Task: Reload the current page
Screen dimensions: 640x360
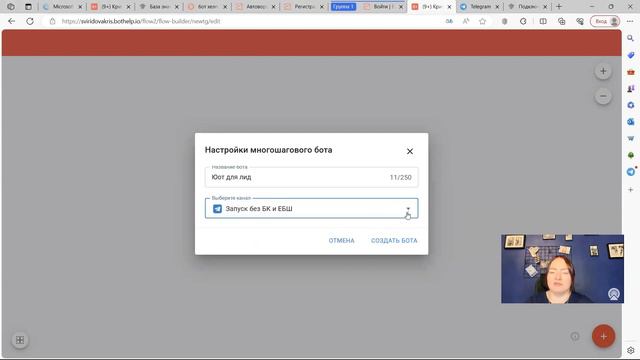Action: pos(30,21)
